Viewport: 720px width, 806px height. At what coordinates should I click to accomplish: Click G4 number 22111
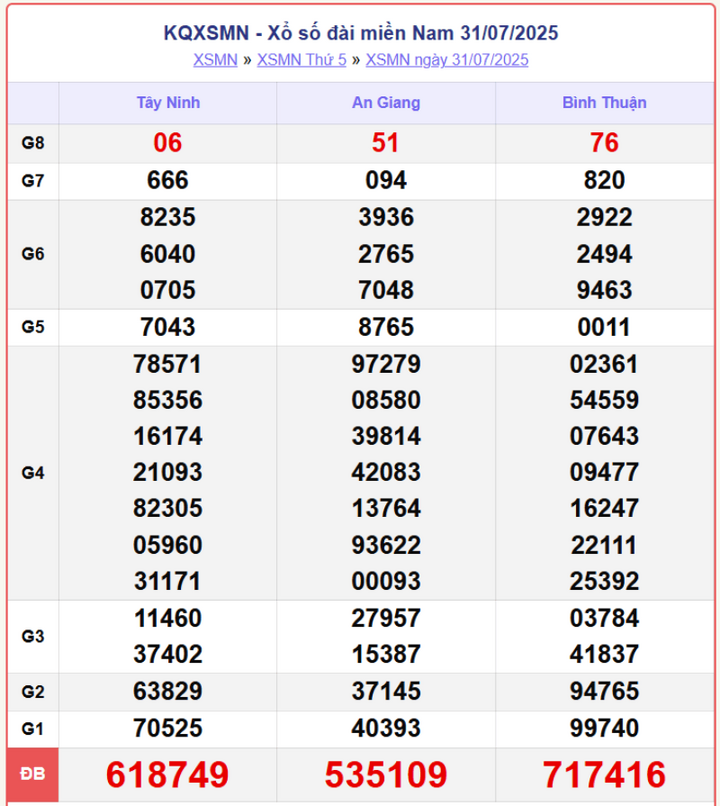(x=604, y=545)
